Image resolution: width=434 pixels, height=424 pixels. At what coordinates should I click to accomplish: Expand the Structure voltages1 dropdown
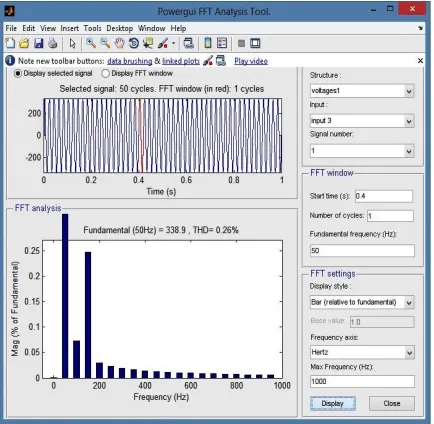pos(362,91)
